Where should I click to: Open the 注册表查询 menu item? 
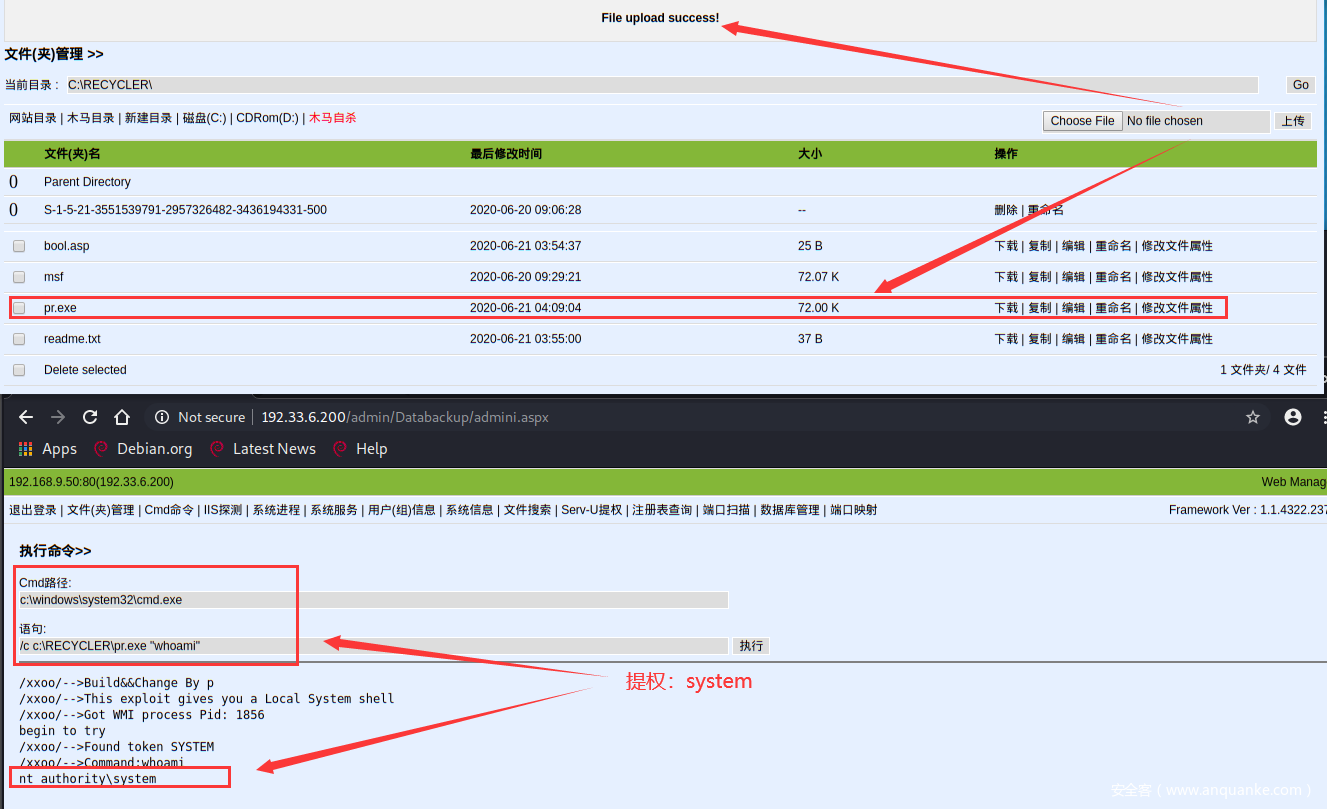coord(662,510)
